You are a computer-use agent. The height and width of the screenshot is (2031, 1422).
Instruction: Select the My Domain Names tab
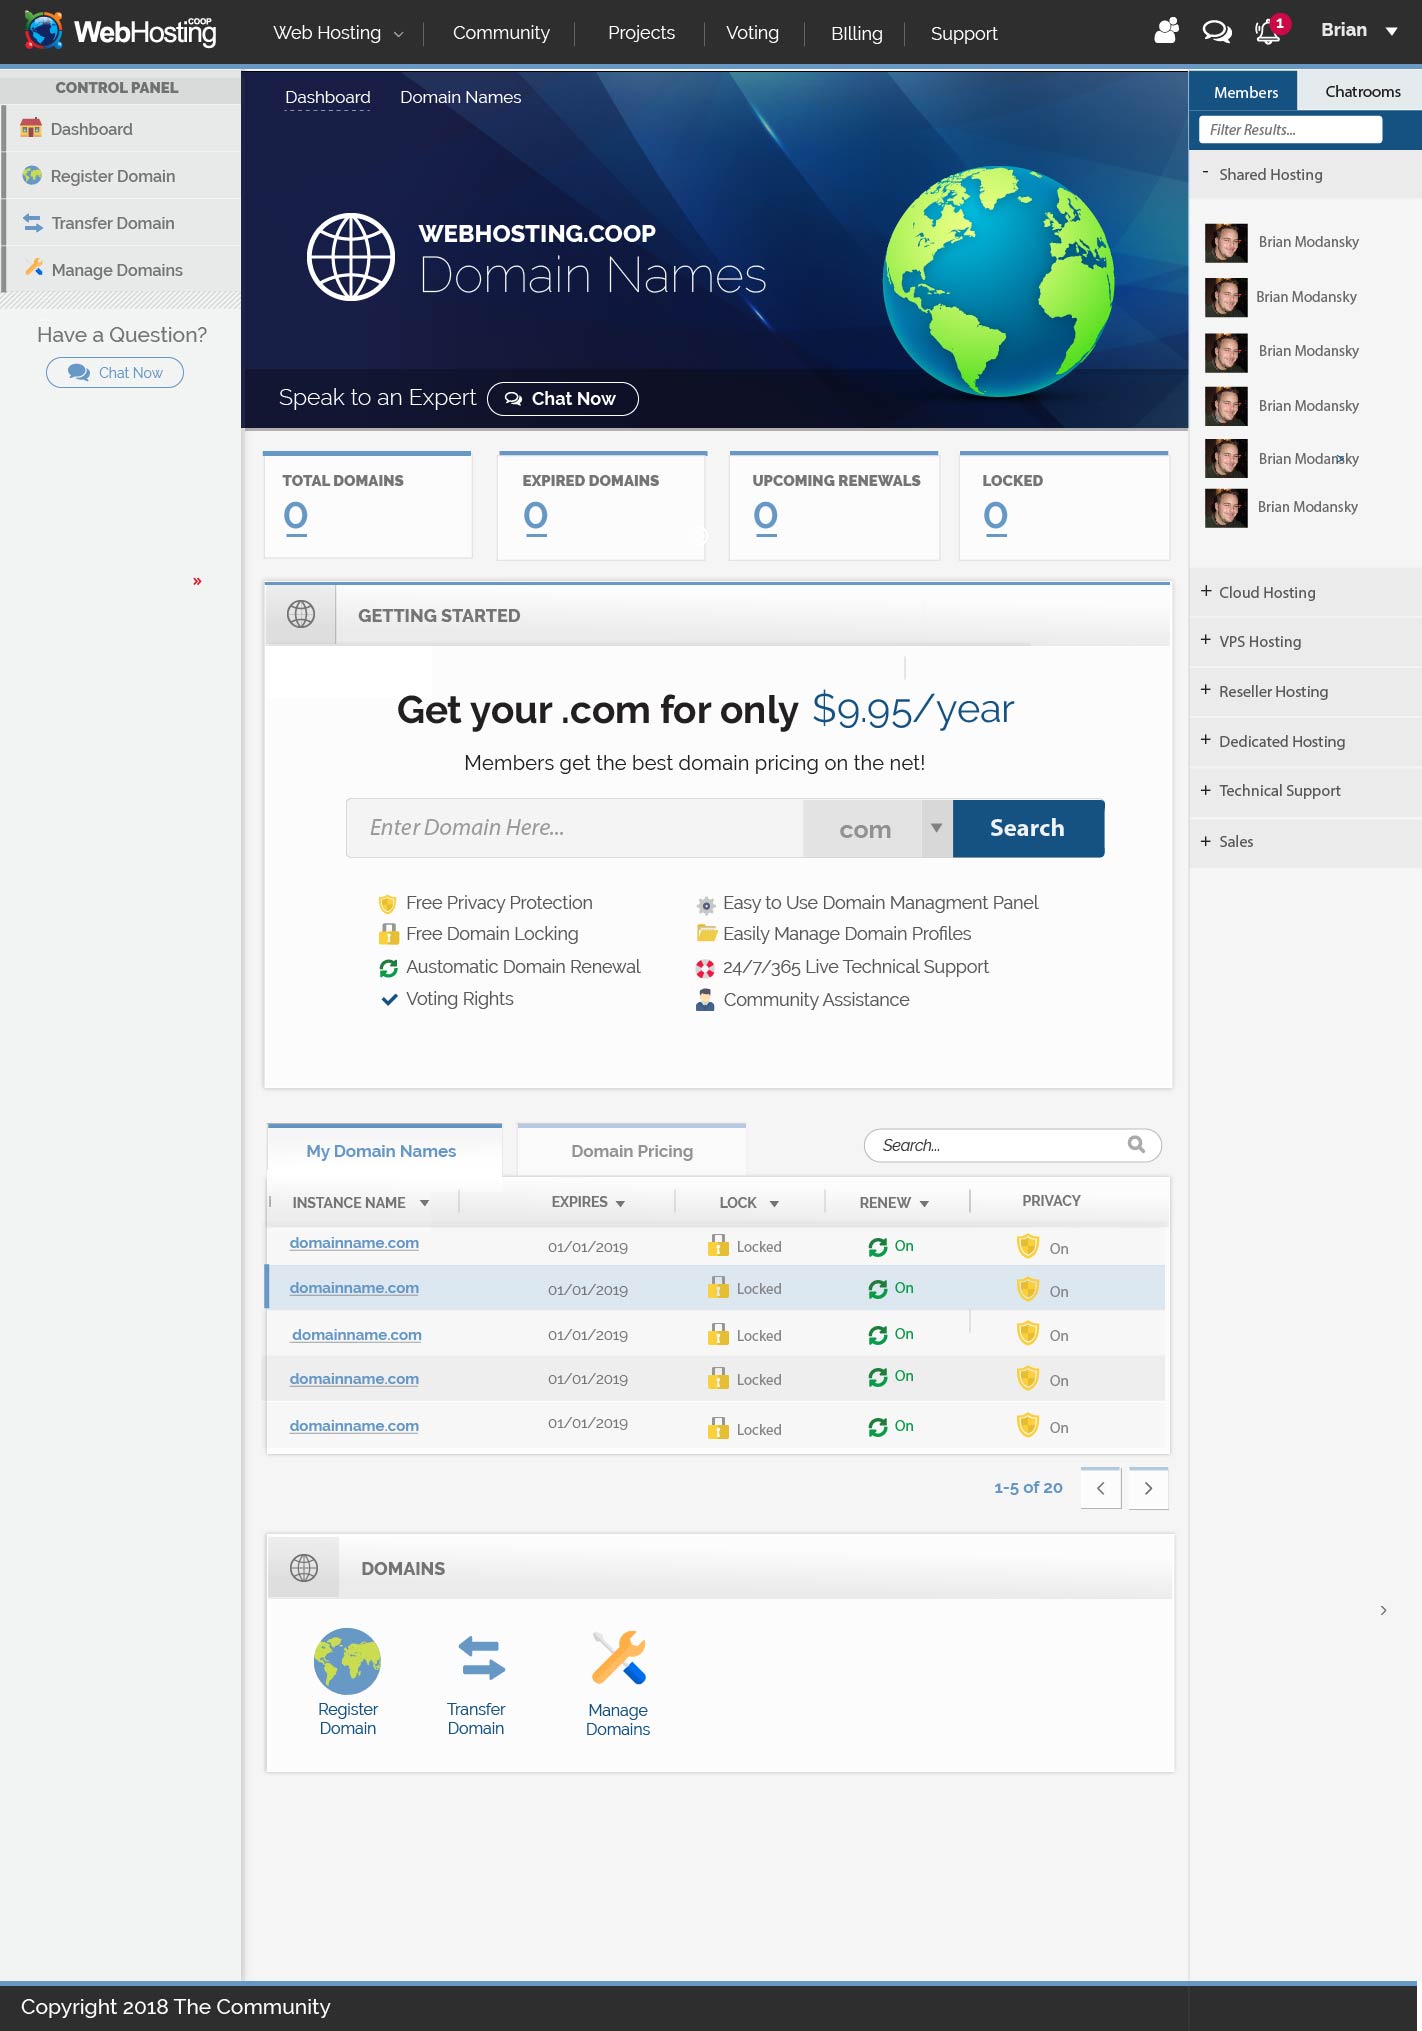point(384,1150)
